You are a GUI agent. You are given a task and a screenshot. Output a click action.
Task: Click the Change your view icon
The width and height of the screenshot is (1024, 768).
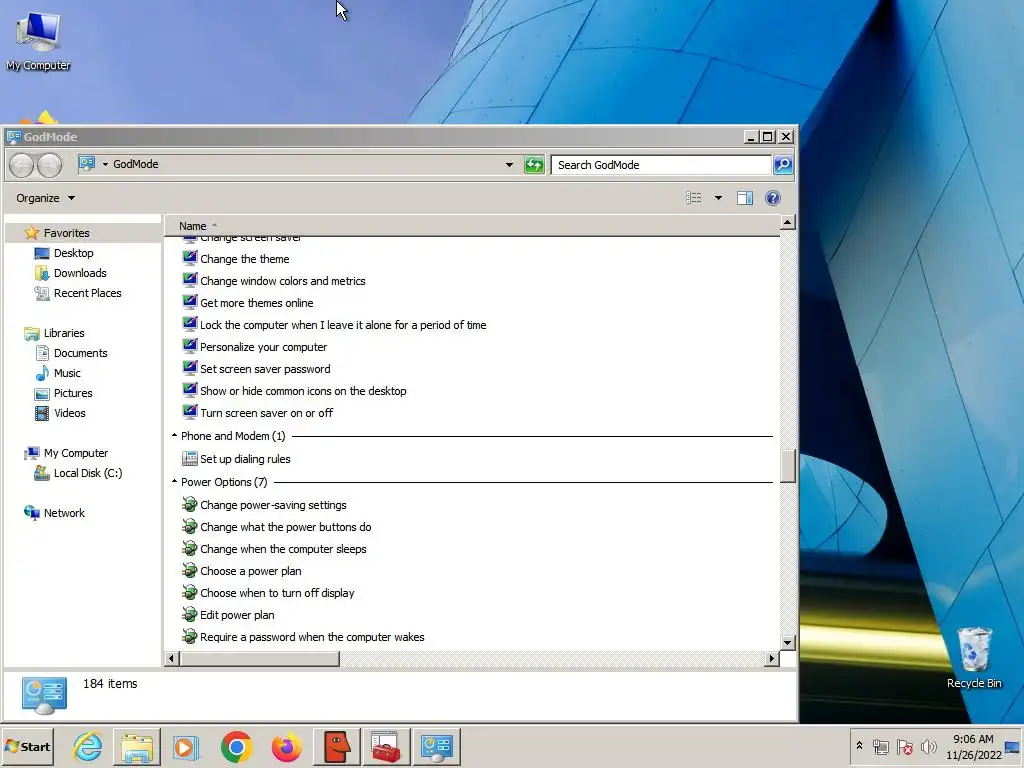694,198
